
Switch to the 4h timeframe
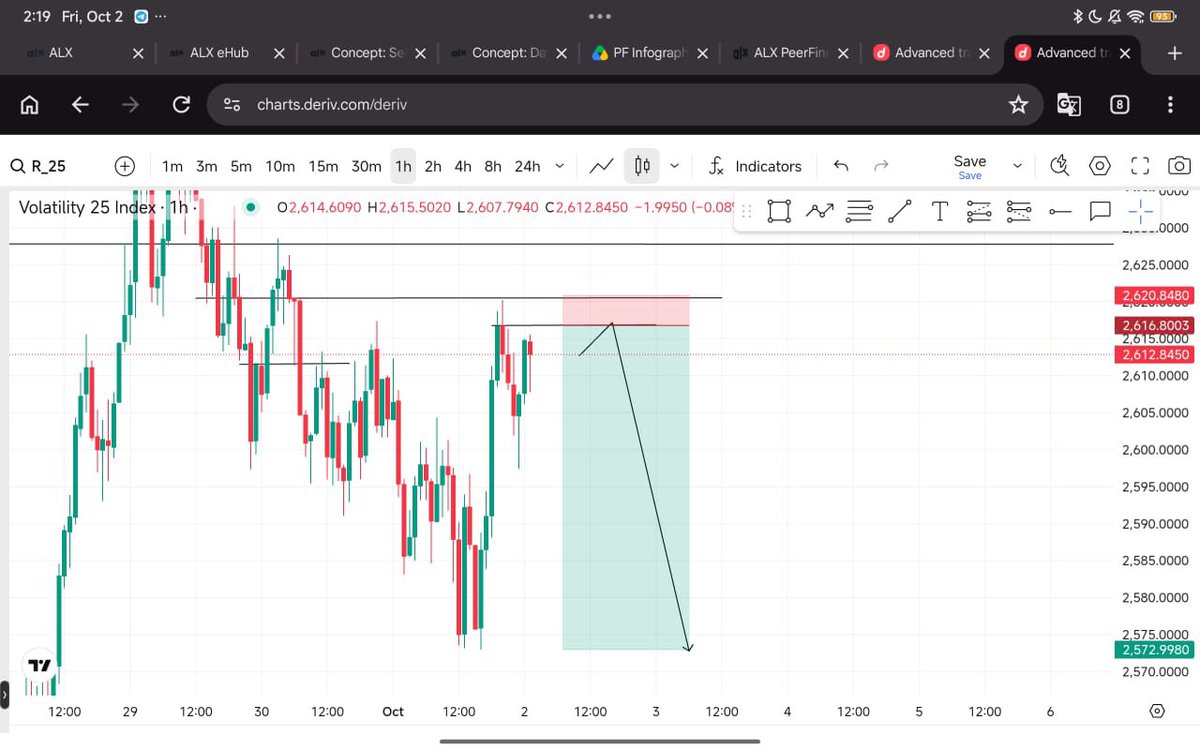463,166
